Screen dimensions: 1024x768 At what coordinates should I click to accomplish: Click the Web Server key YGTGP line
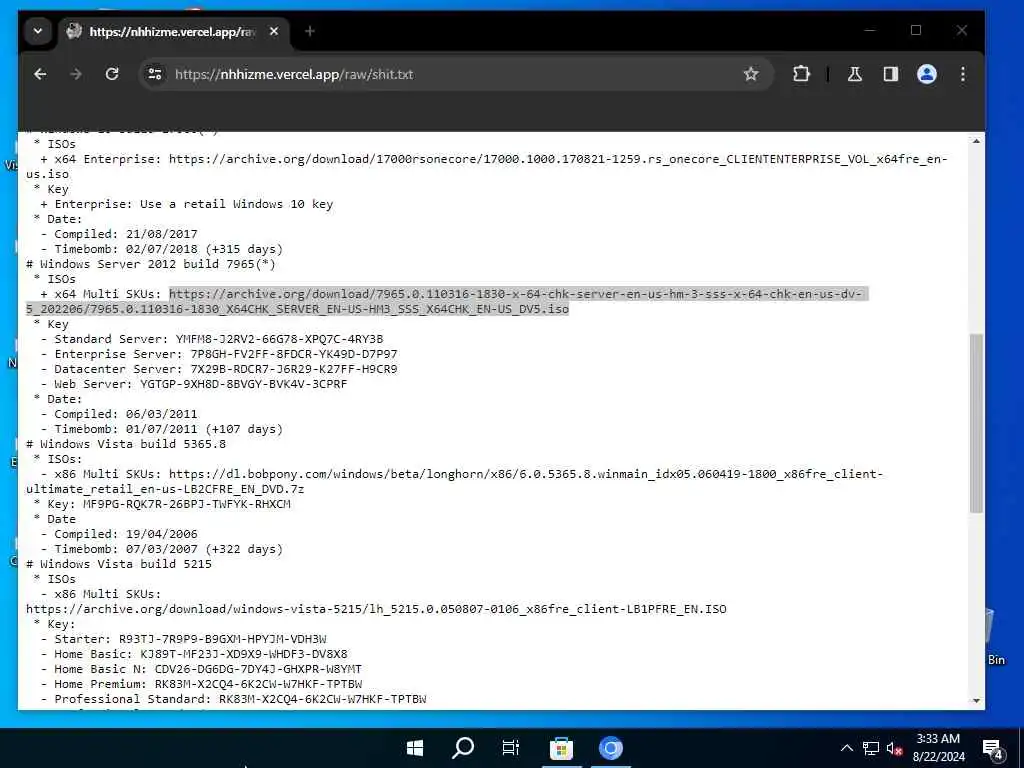194,384
